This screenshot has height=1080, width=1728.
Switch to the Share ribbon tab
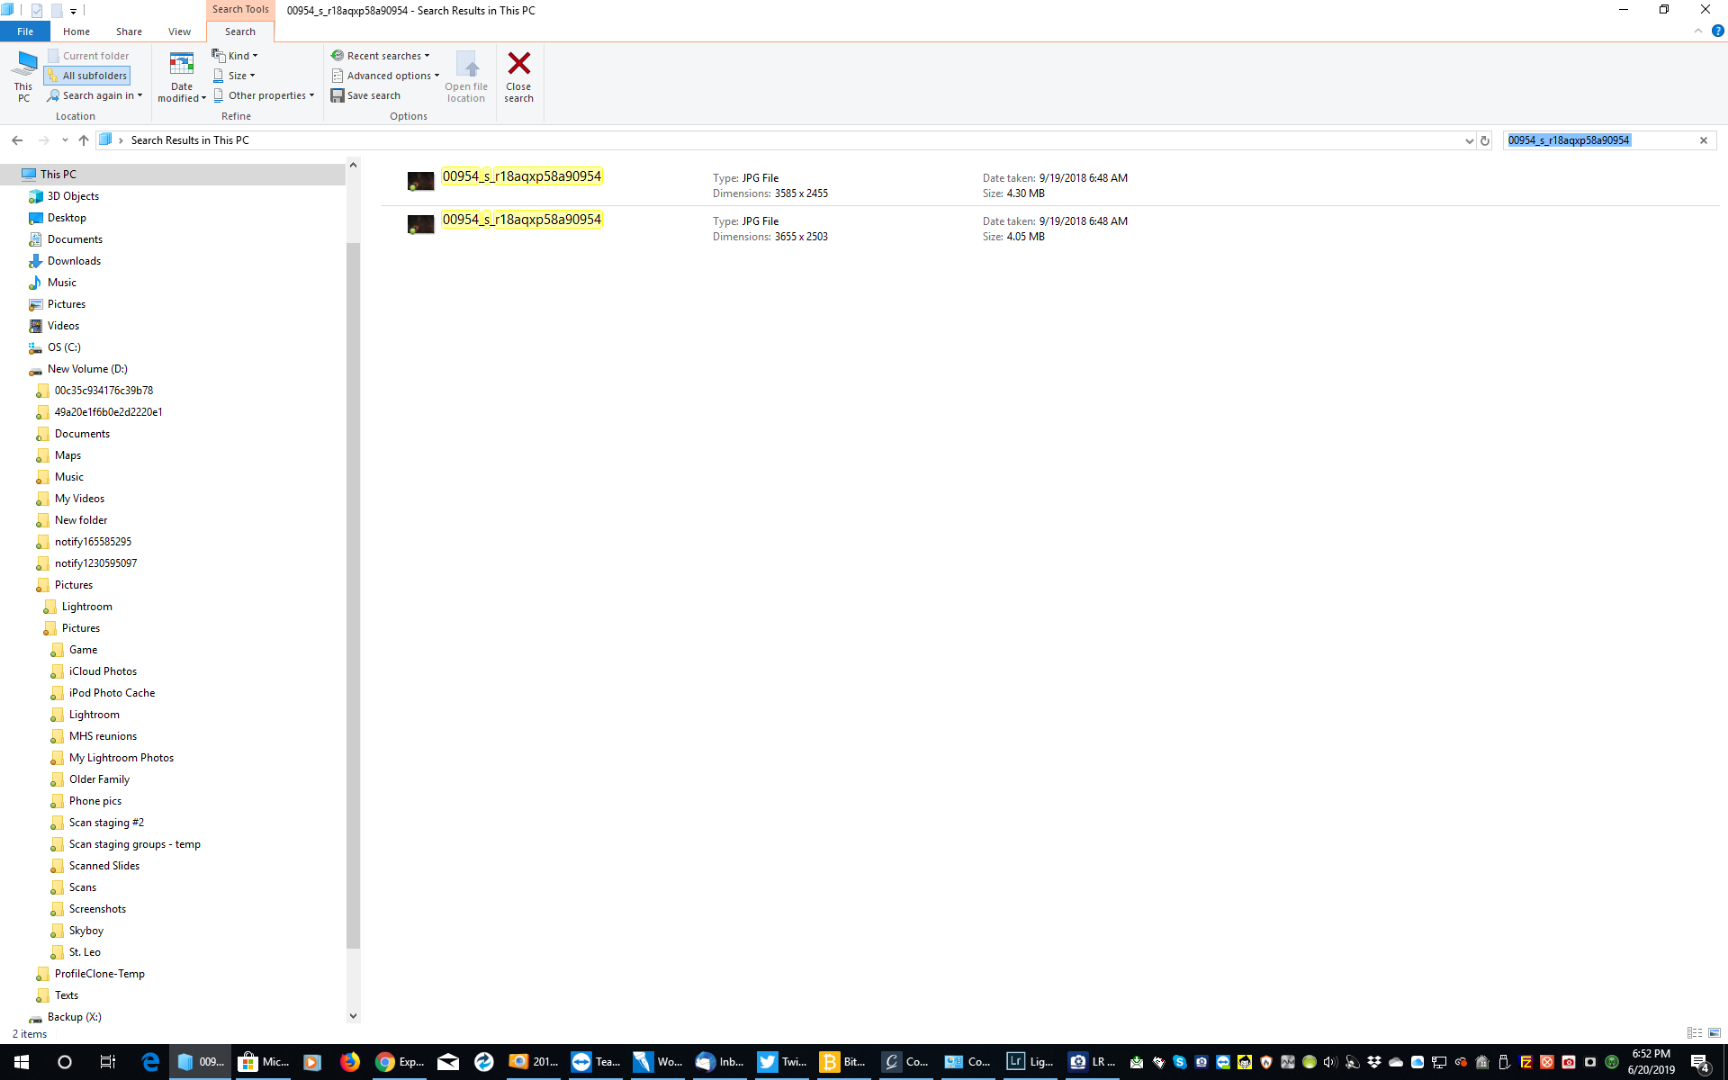(129, 32)
